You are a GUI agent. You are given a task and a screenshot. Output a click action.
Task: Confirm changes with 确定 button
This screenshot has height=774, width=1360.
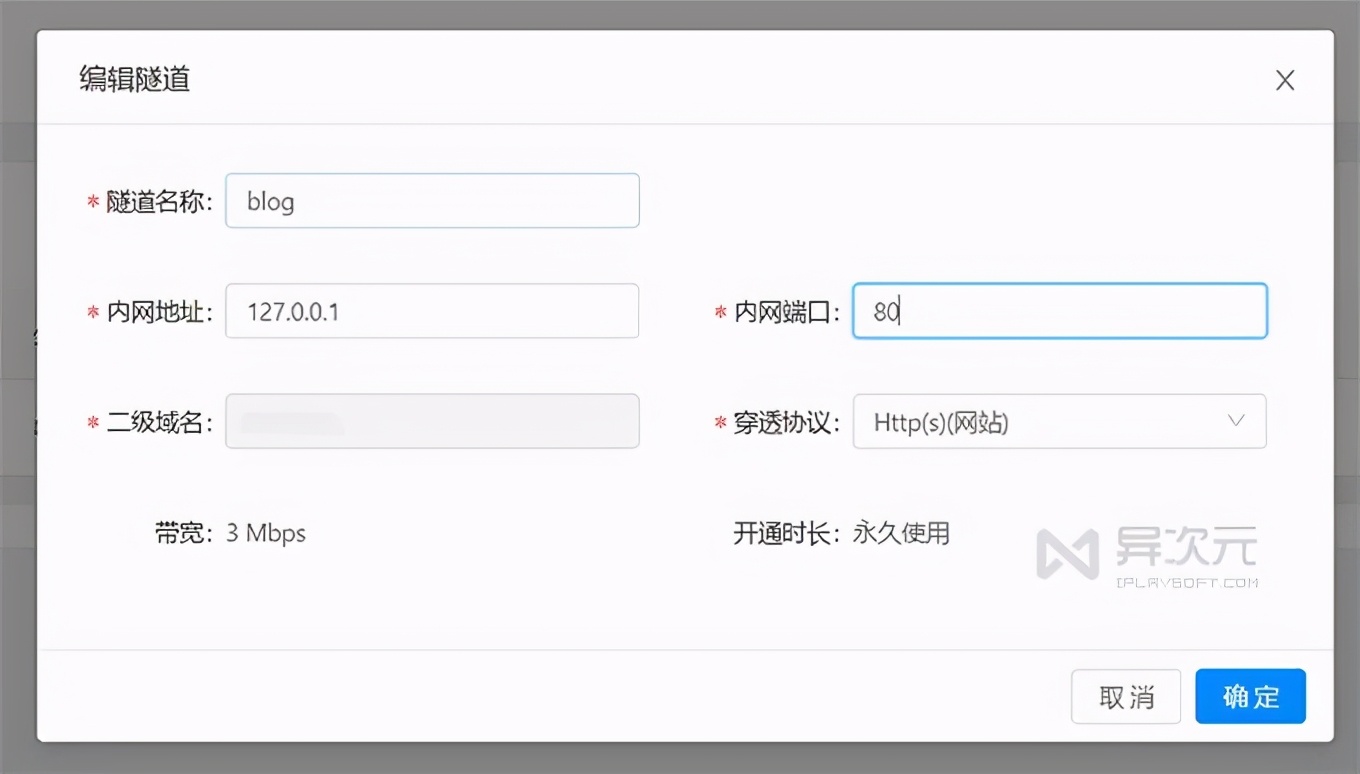(x=1251, y=696)
